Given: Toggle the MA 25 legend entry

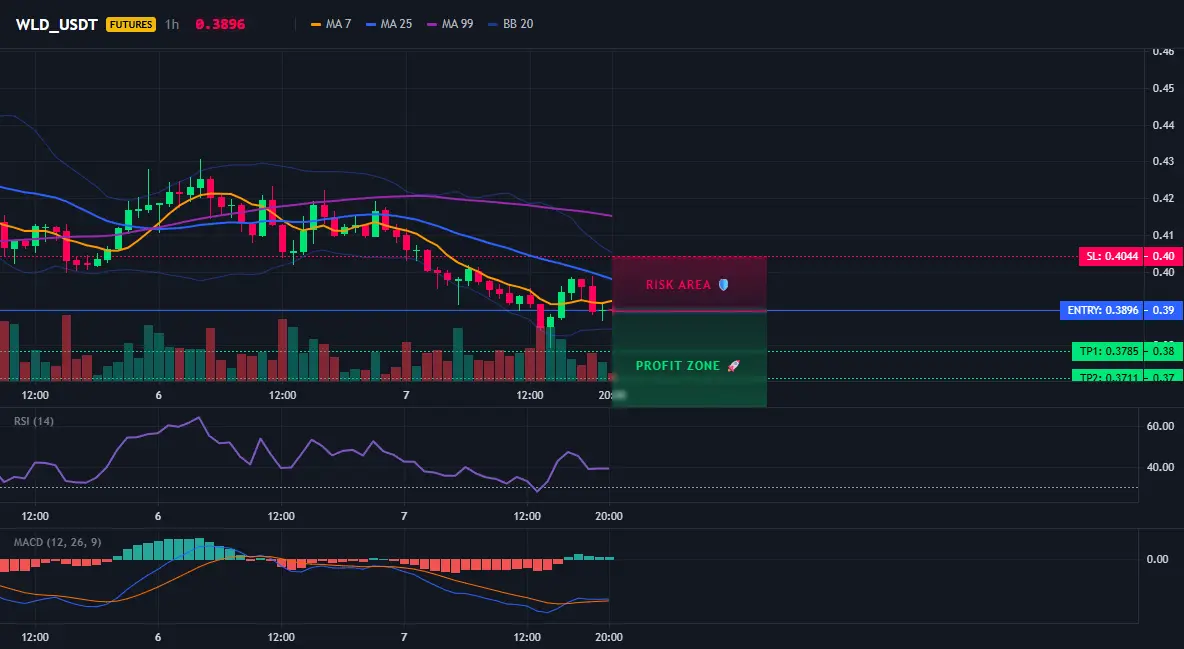Looking at the screenshot, I should pos(389,24).
